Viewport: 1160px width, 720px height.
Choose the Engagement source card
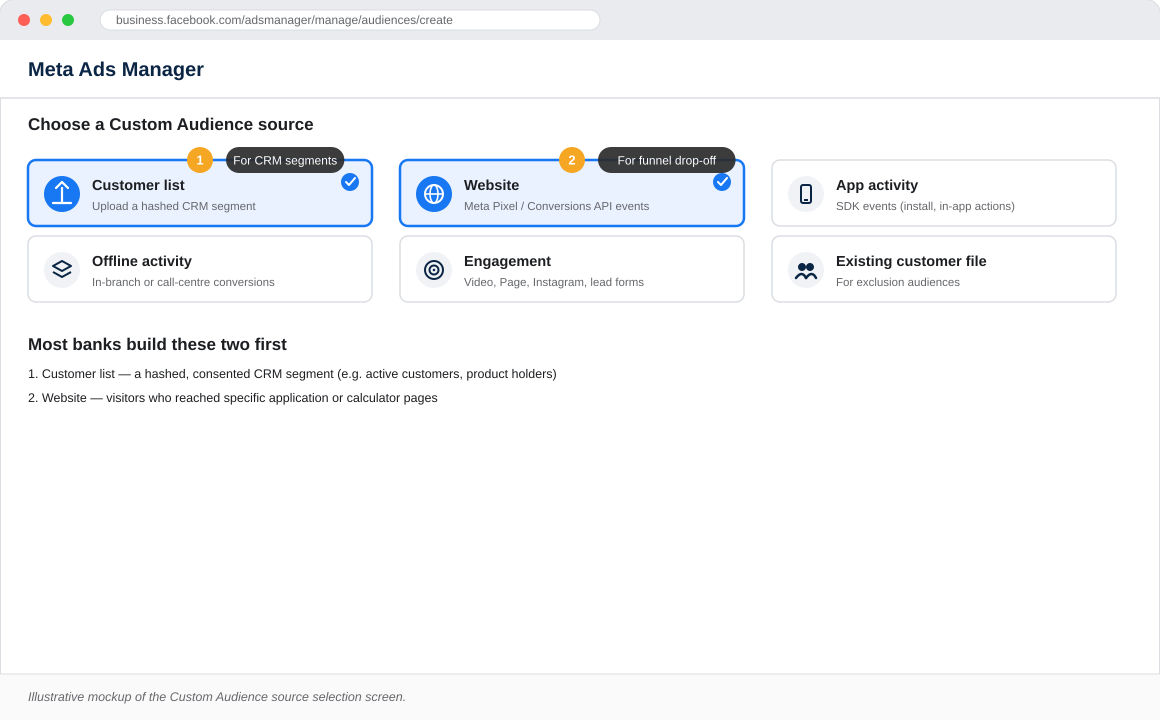click(572, 269)
